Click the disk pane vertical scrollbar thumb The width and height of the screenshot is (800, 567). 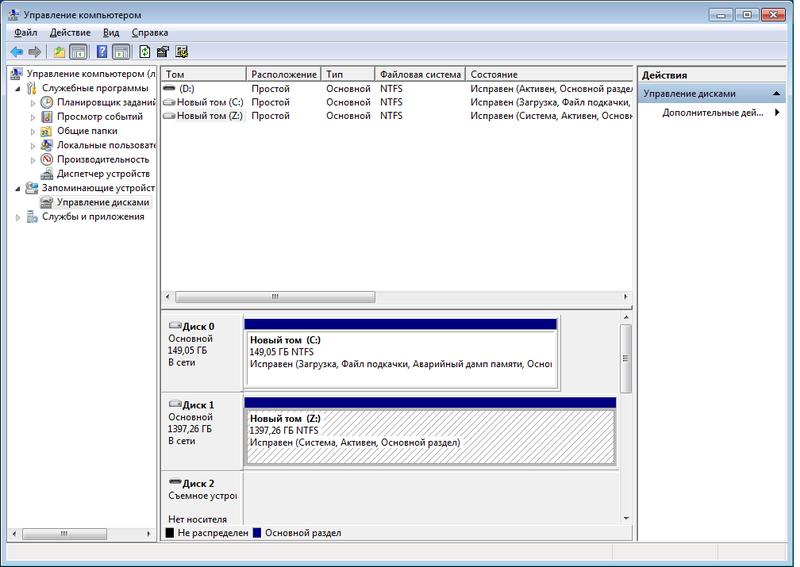point(626,358)
